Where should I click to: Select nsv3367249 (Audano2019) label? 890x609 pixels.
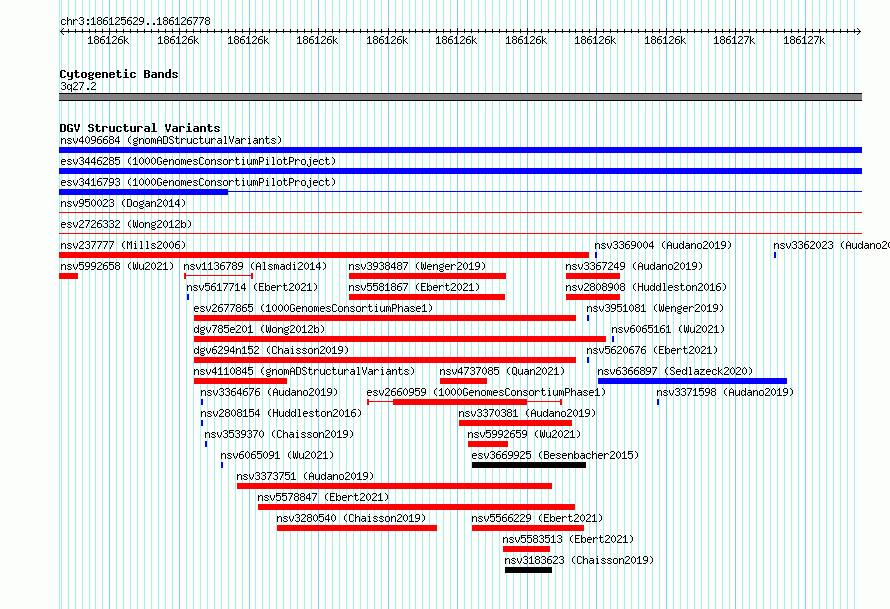pyautogui.click(x=634, y=266)
